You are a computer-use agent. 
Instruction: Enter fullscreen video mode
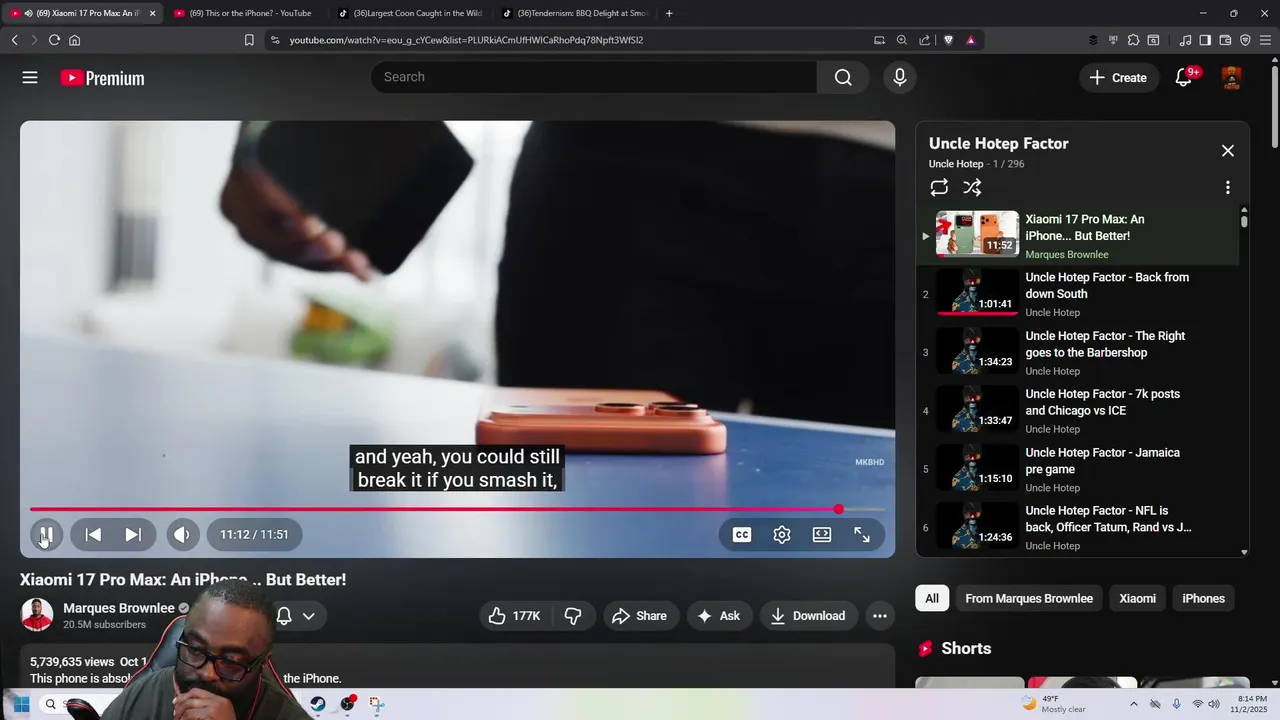[x=862, y=535]
